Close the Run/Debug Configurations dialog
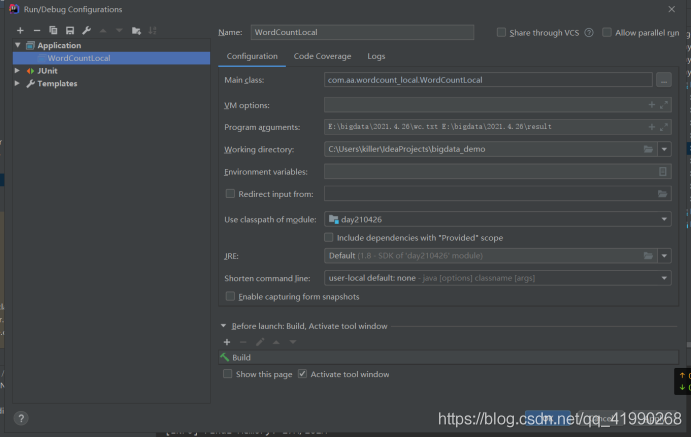Image resolution: width=692 pixels, height=438 pixels. point(671,9)
